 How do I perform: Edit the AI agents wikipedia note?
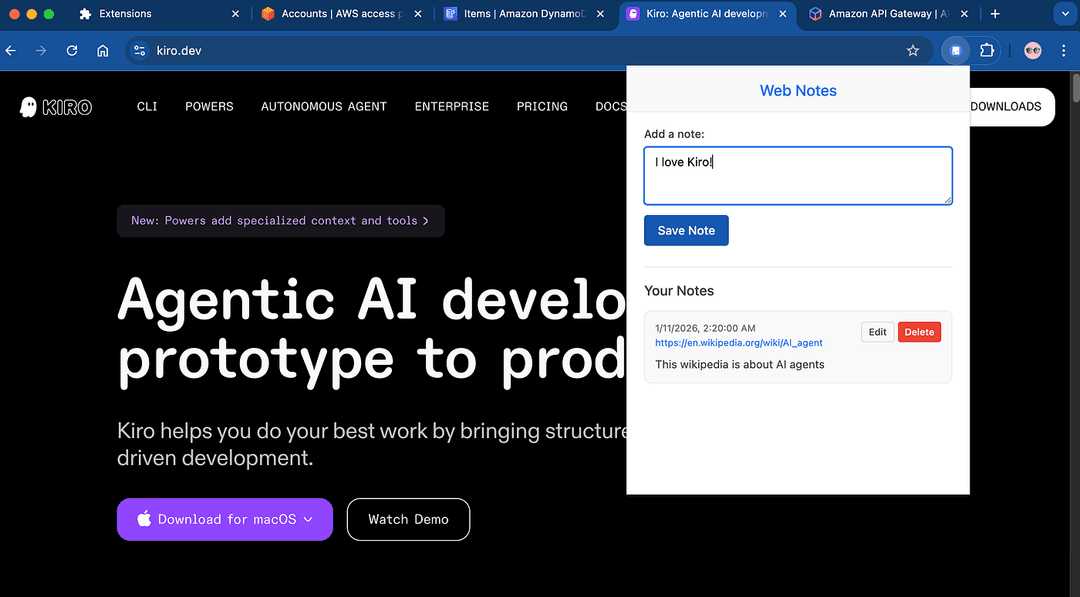click(x=878, y=332)
